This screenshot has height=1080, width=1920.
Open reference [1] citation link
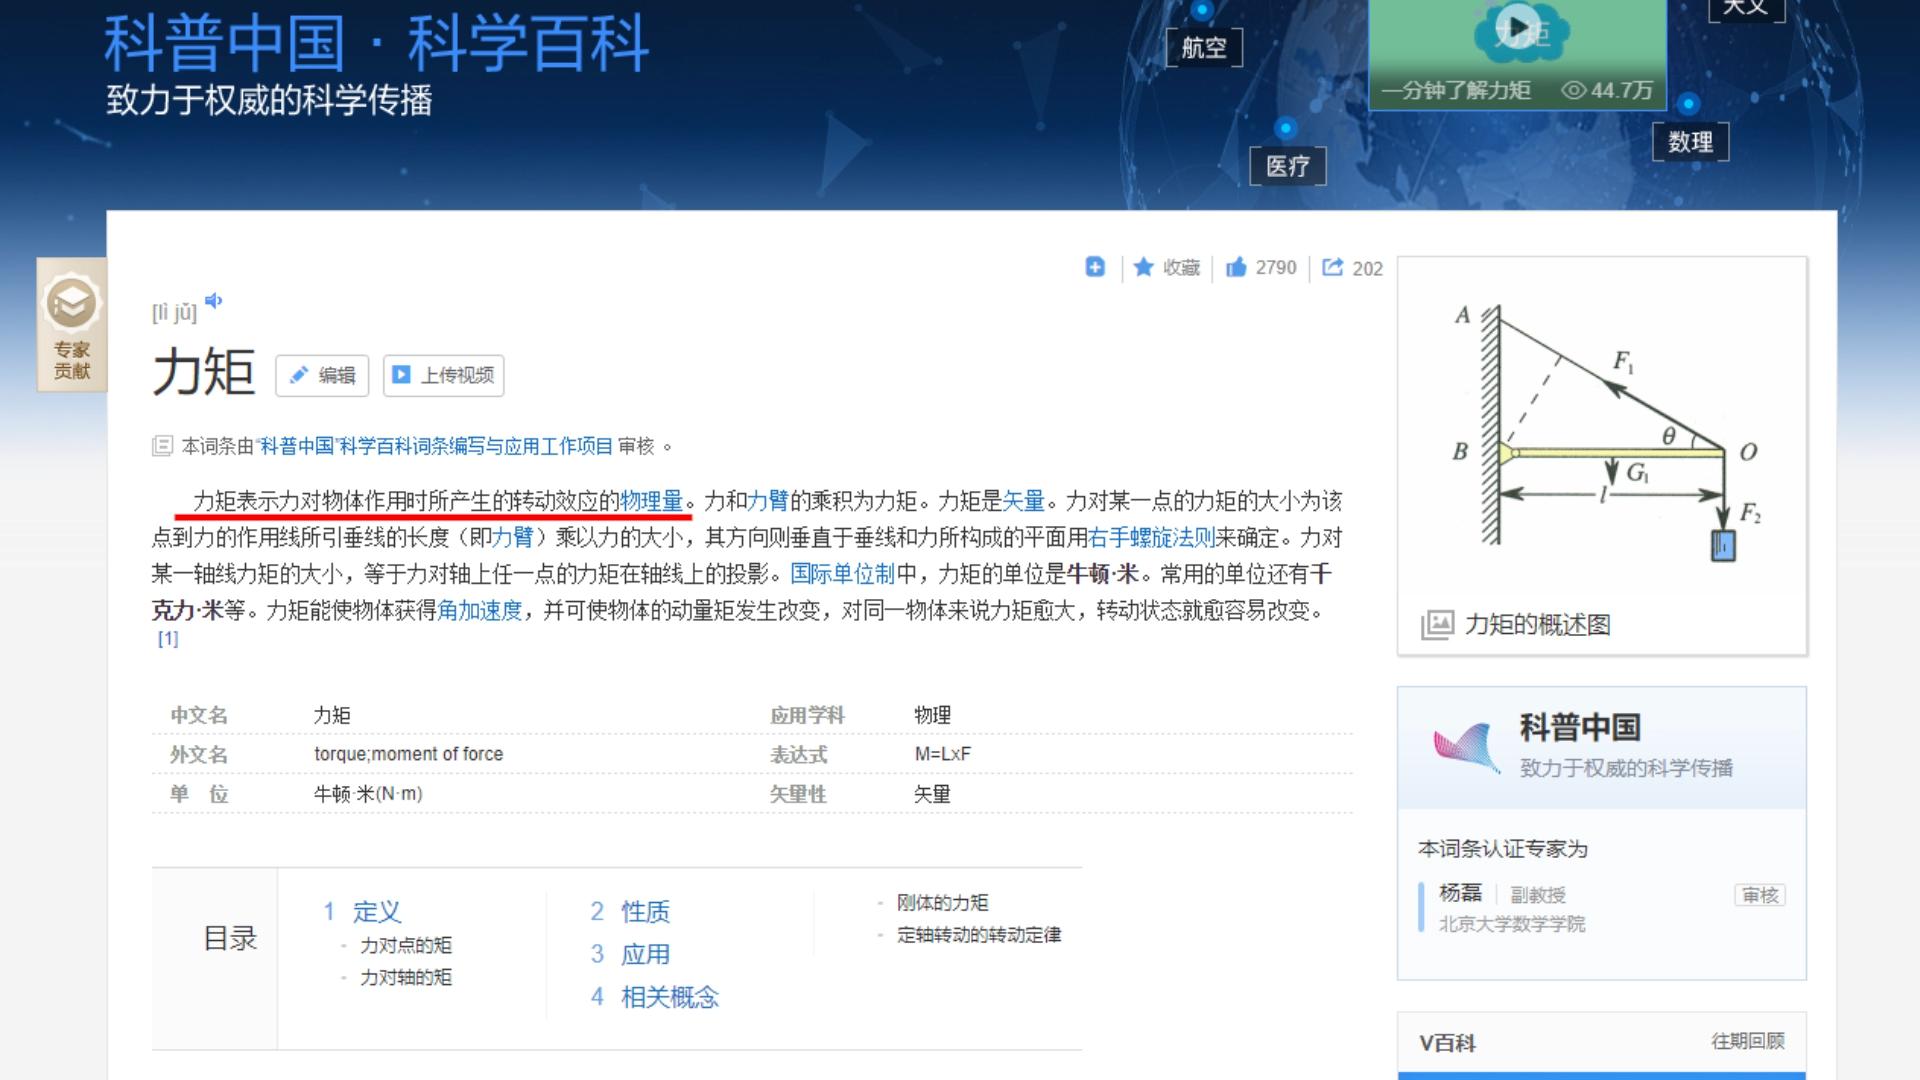168,638
